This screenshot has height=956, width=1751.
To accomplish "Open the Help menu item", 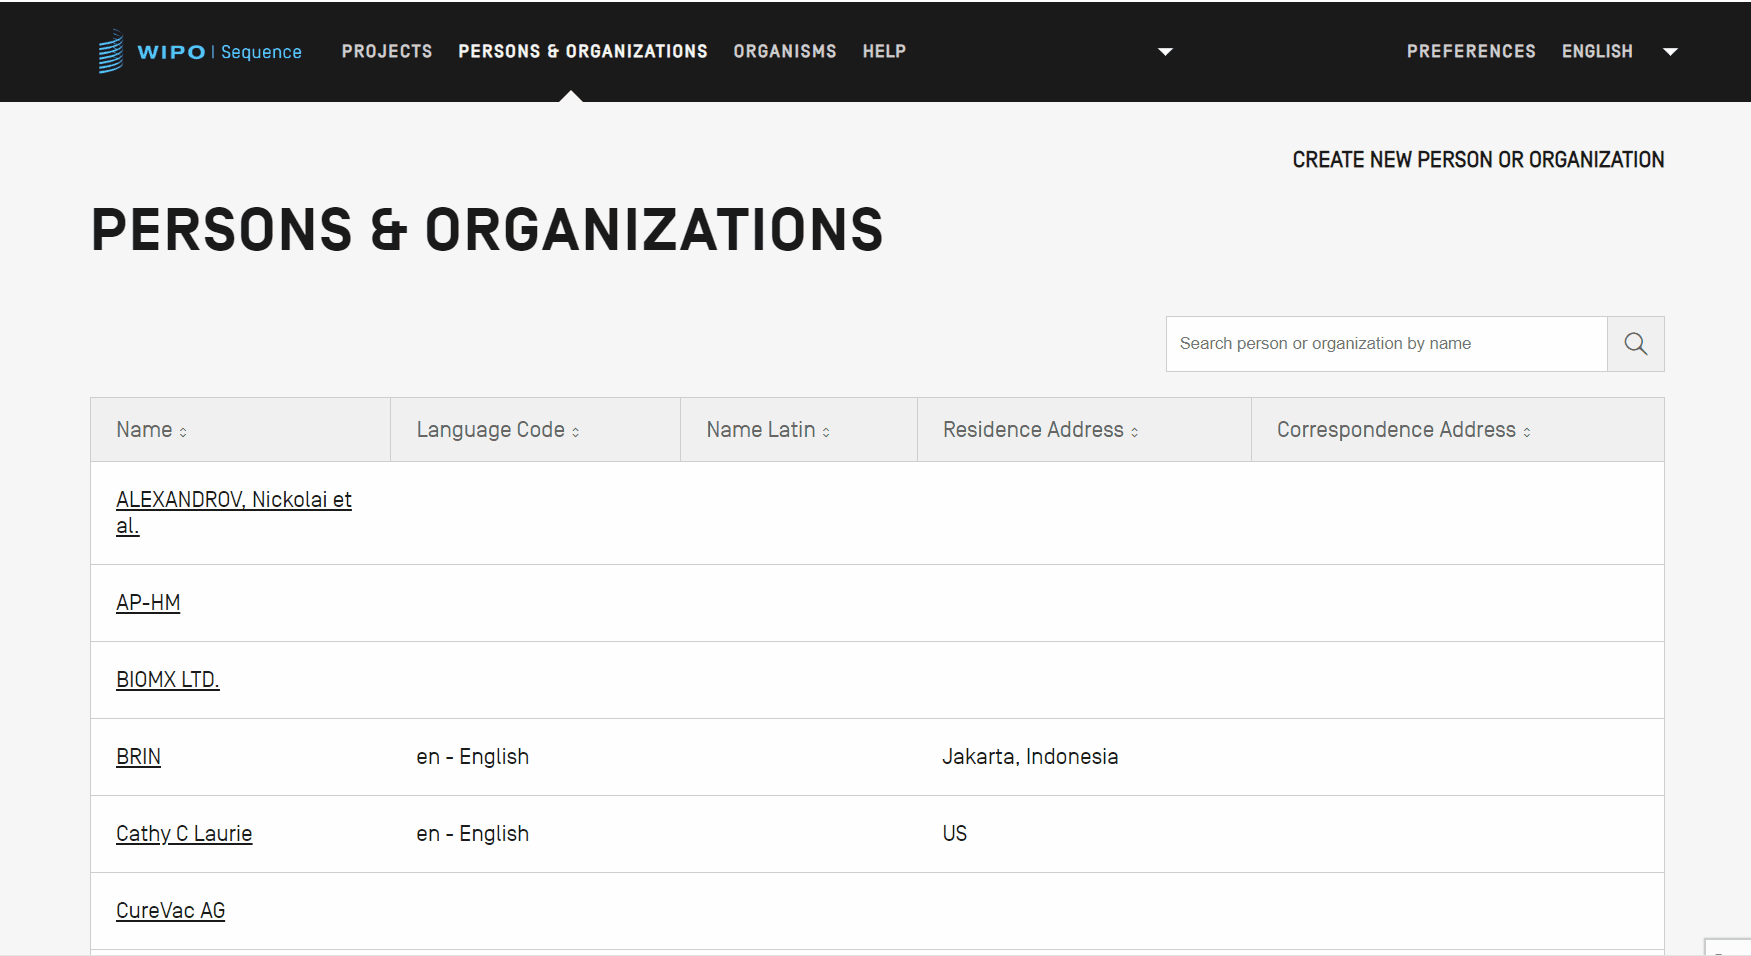I will point(884,51).
